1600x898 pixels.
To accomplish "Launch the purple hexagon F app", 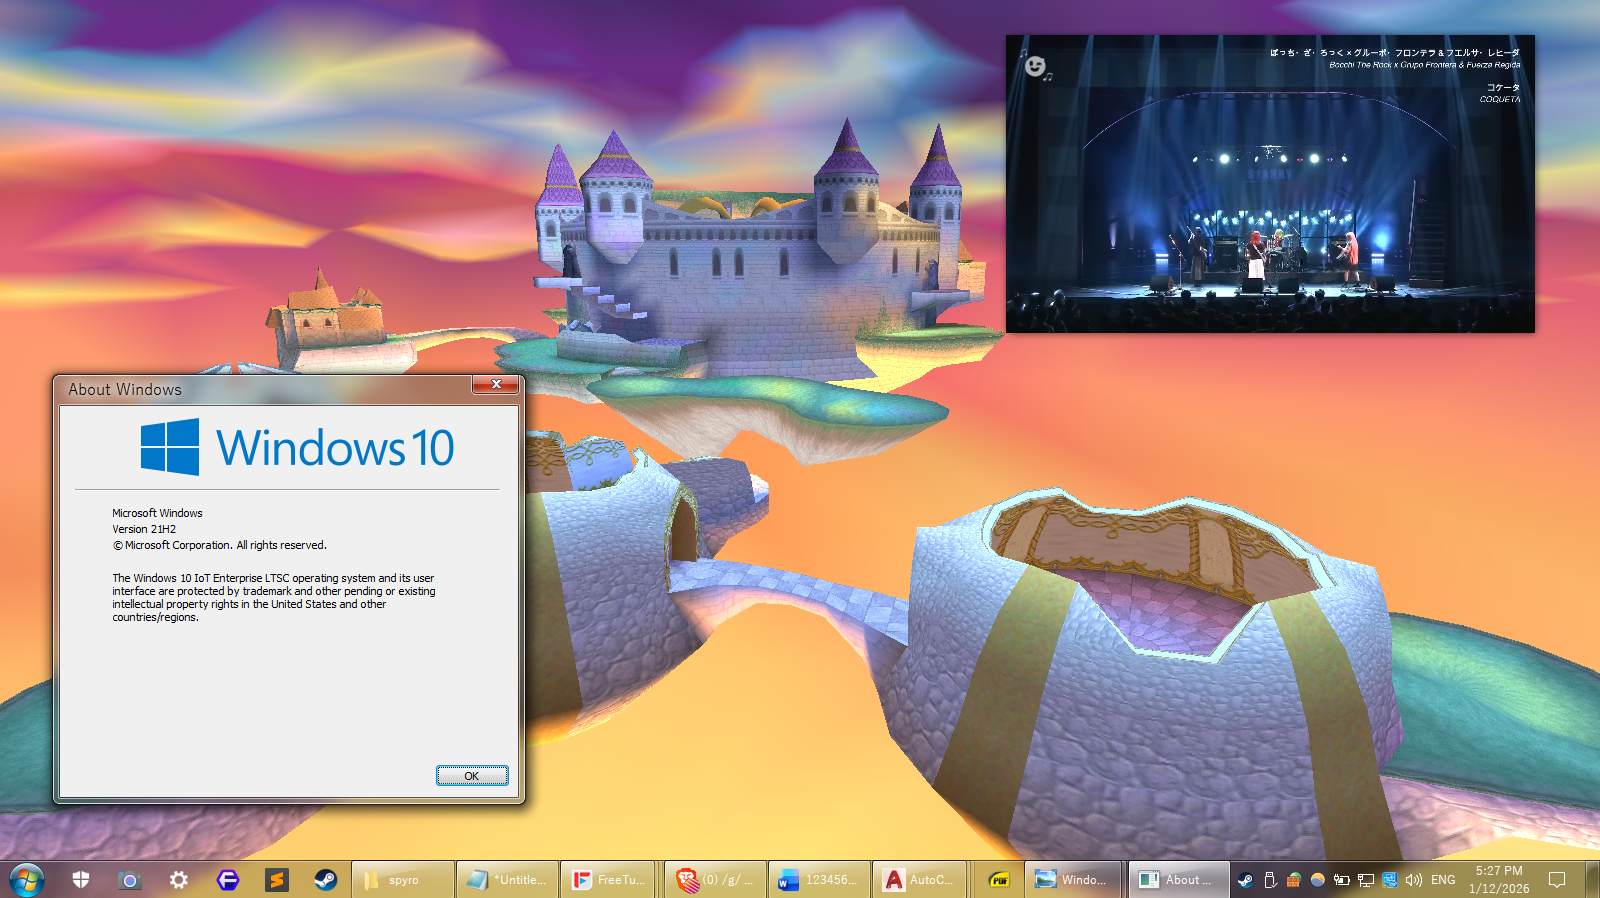I will click(228, 880).
